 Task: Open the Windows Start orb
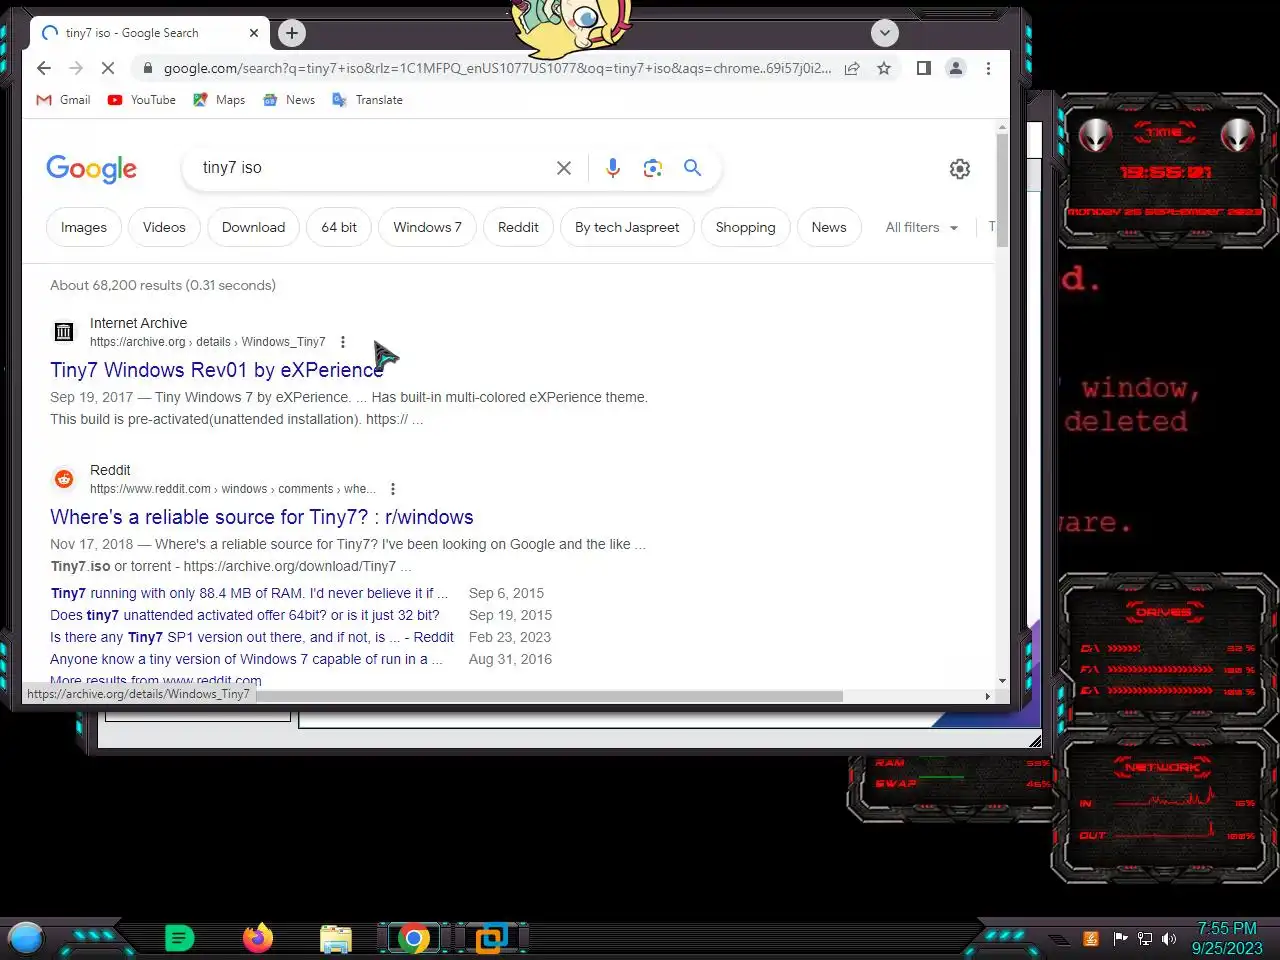(26, 938)
